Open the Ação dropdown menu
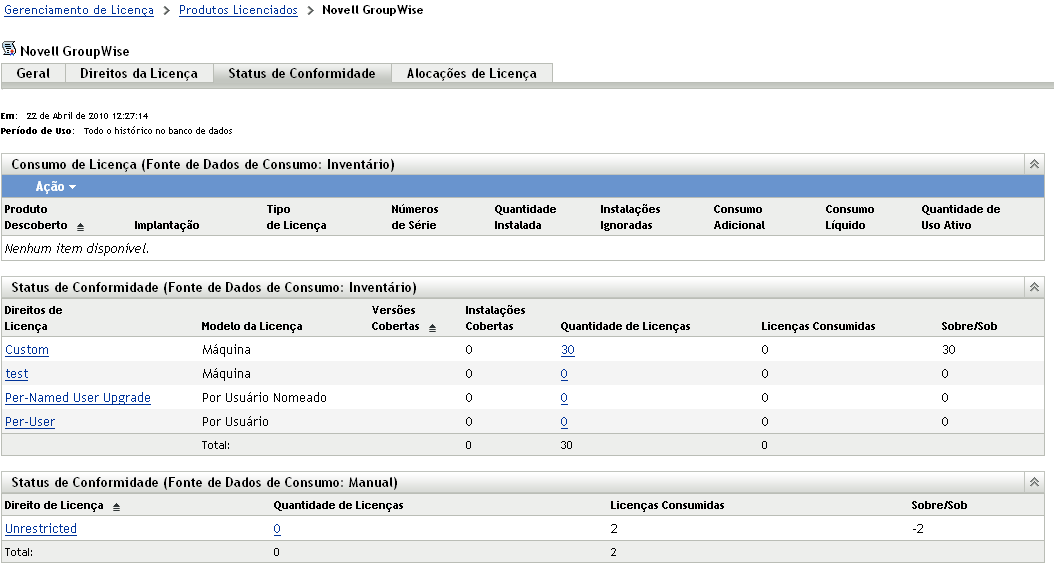 pos(55,187)
